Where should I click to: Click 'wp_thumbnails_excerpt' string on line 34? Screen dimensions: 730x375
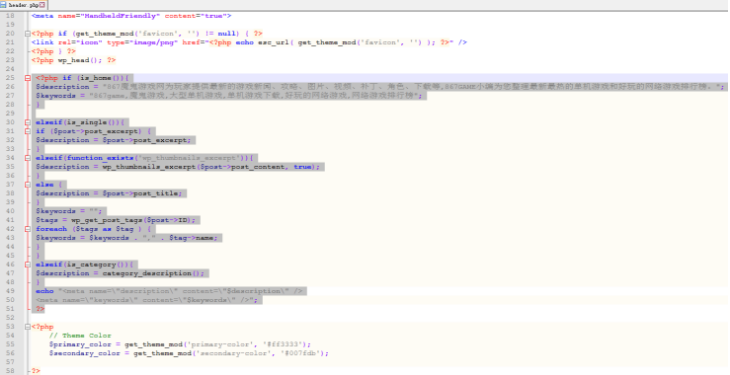[x=191, y=158]
